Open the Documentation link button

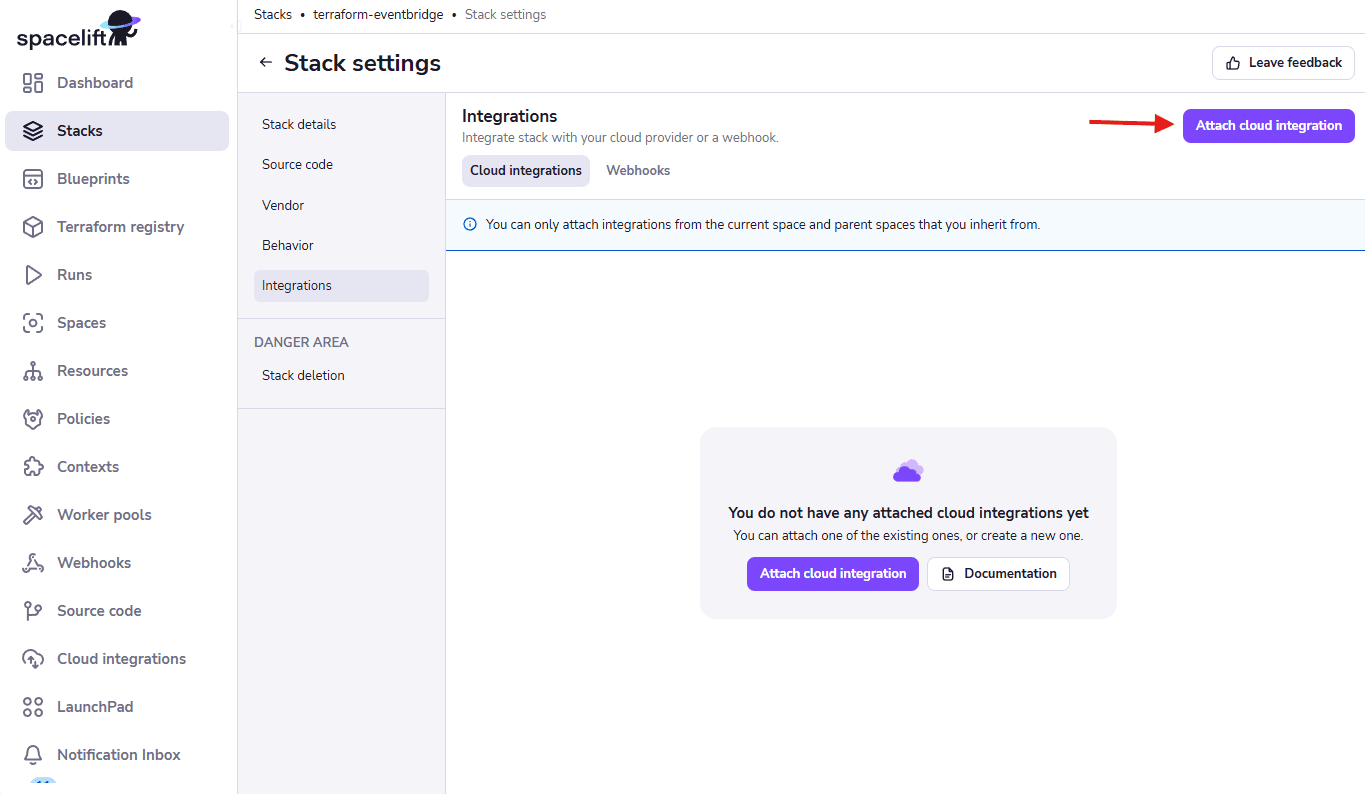click(x=998, y=574)
